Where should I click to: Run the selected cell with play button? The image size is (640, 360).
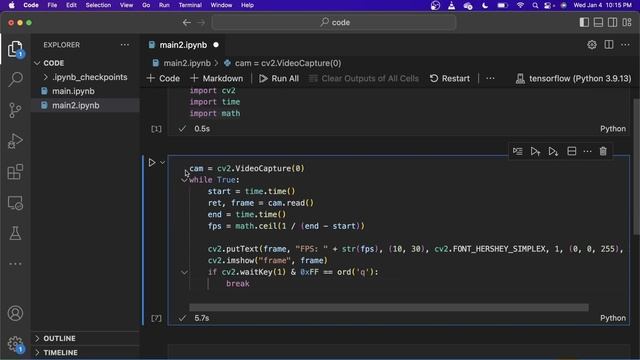(x=152, y=162)
